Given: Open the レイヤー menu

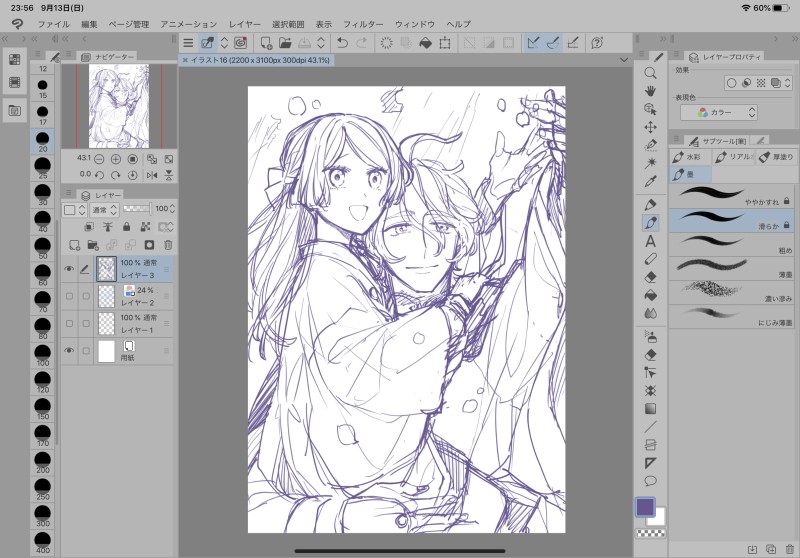Looking at the screenshot, I should click(x=244, y=24).
